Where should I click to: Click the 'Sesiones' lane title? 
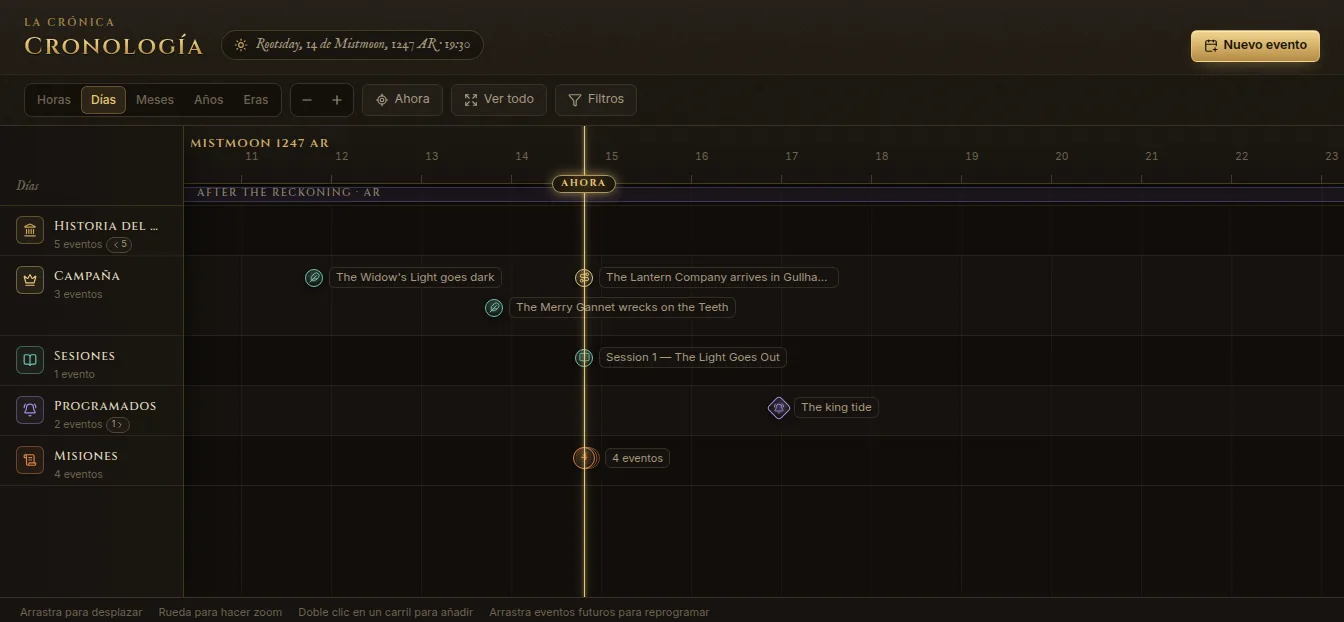coord(84,356)
